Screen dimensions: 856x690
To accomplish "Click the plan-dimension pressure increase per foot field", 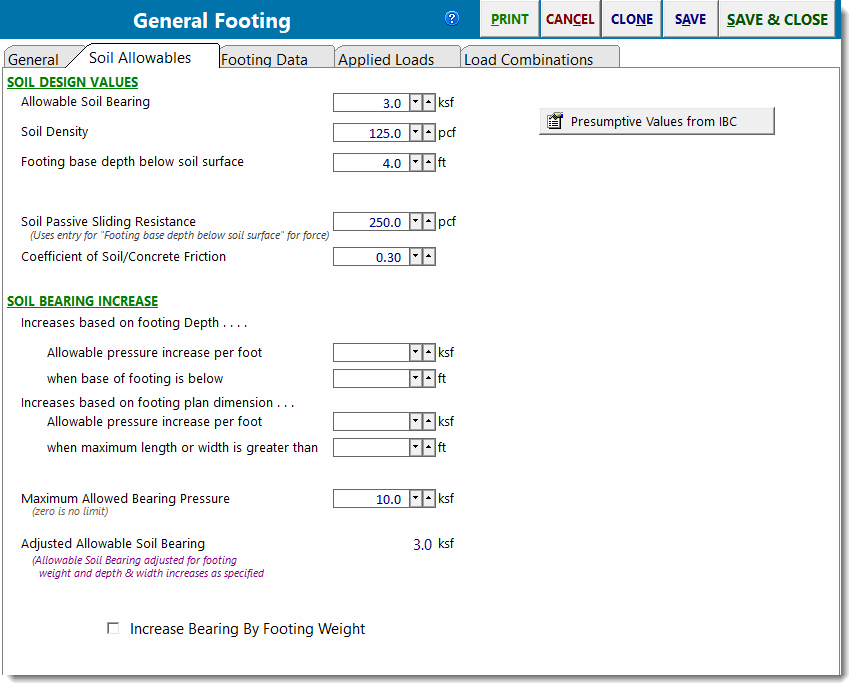I will click(371, 422).
